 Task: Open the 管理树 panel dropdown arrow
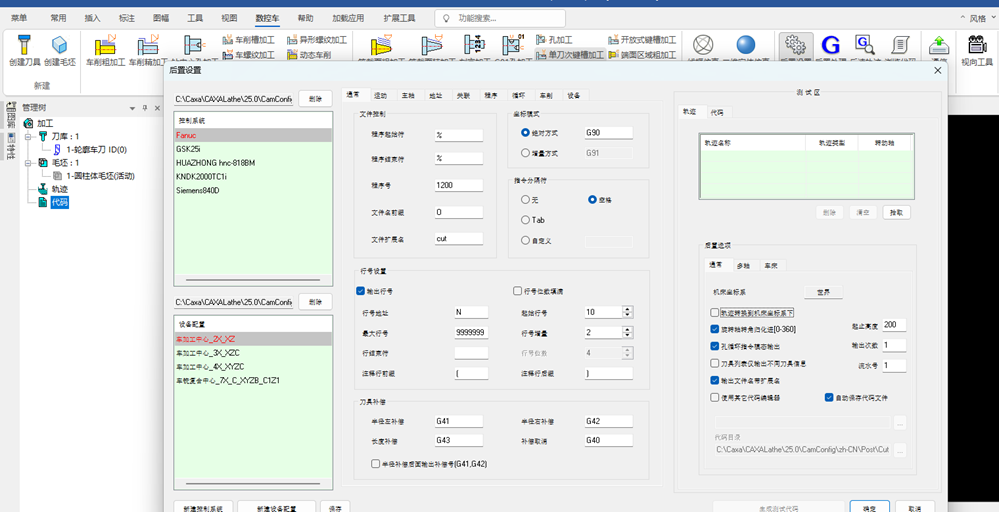tap(133, 108)
